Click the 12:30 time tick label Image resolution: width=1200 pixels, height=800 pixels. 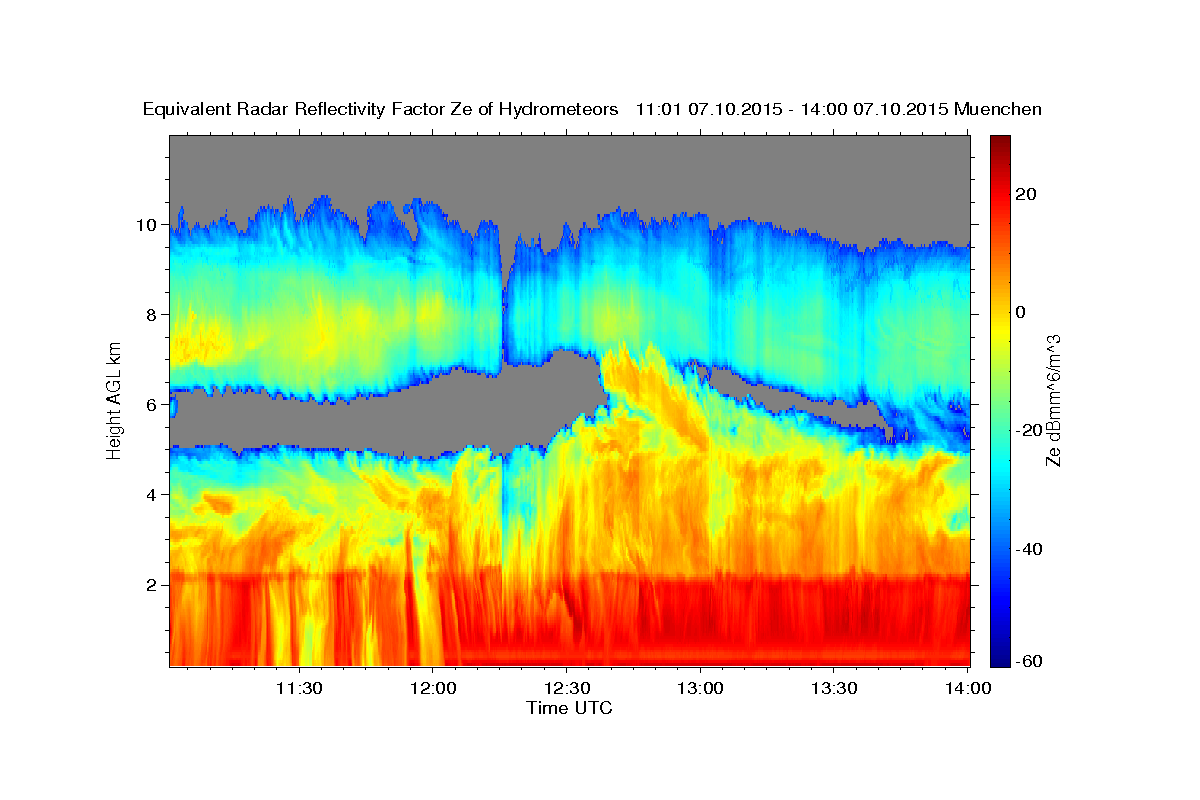pyautogui.click(x=566, y=689)
